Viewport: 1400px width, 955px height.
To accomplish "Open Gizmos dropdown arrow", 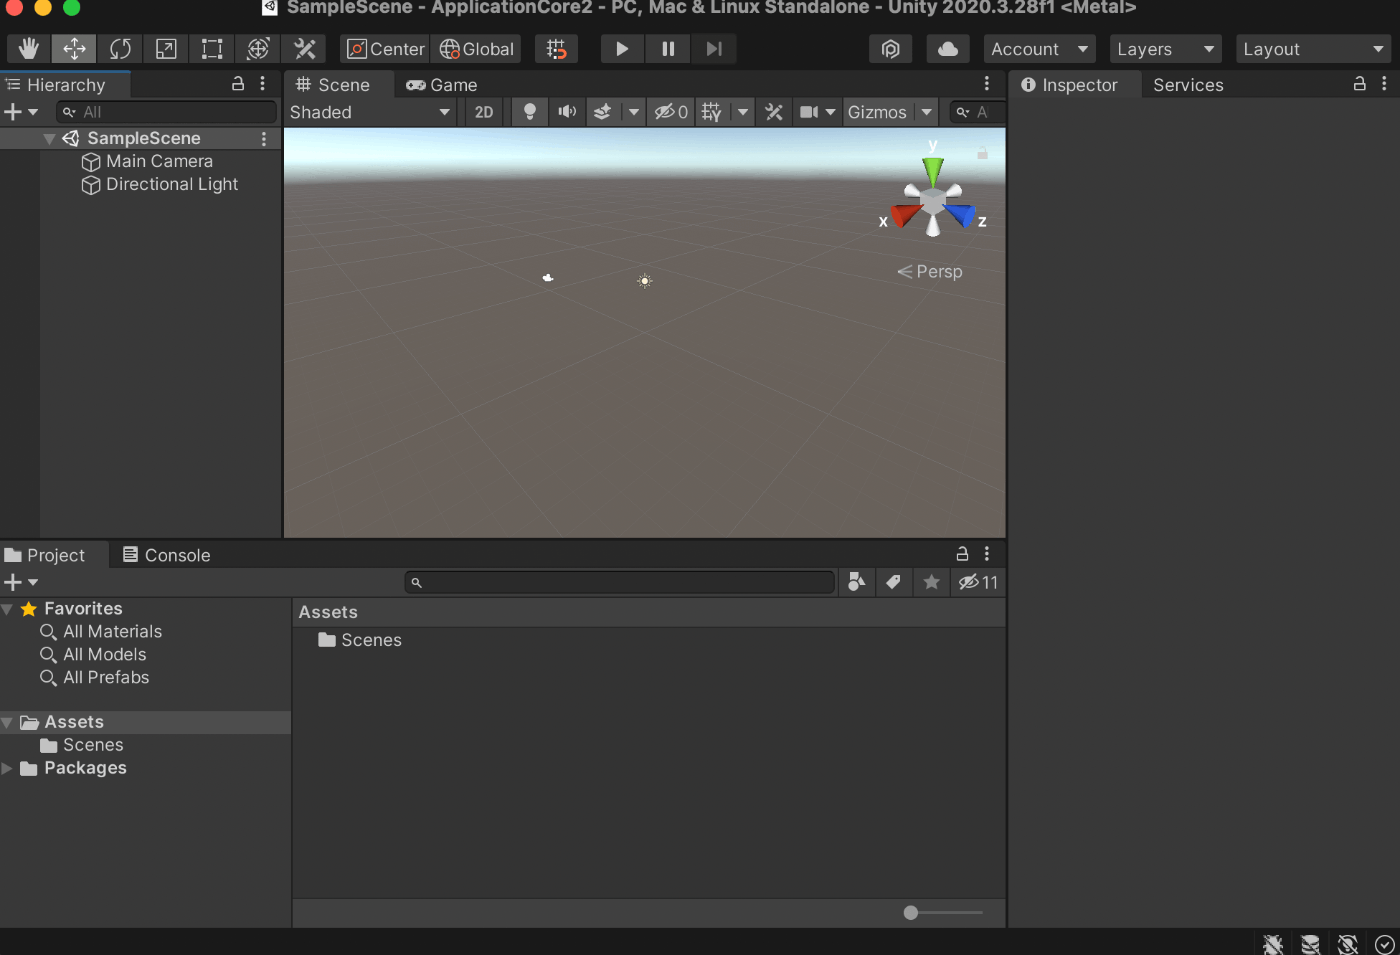I will coord(927,112).
